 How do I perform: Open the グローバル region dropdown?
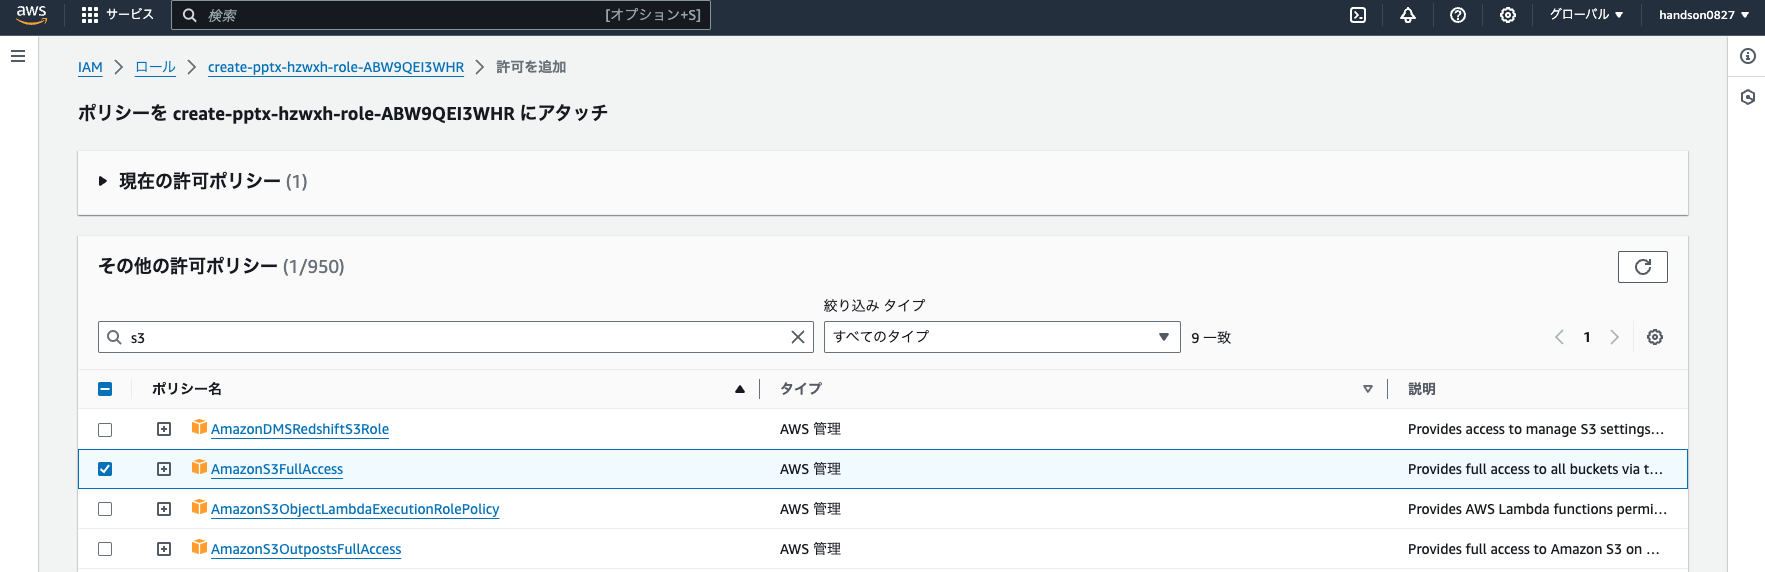click(1586, 15)
